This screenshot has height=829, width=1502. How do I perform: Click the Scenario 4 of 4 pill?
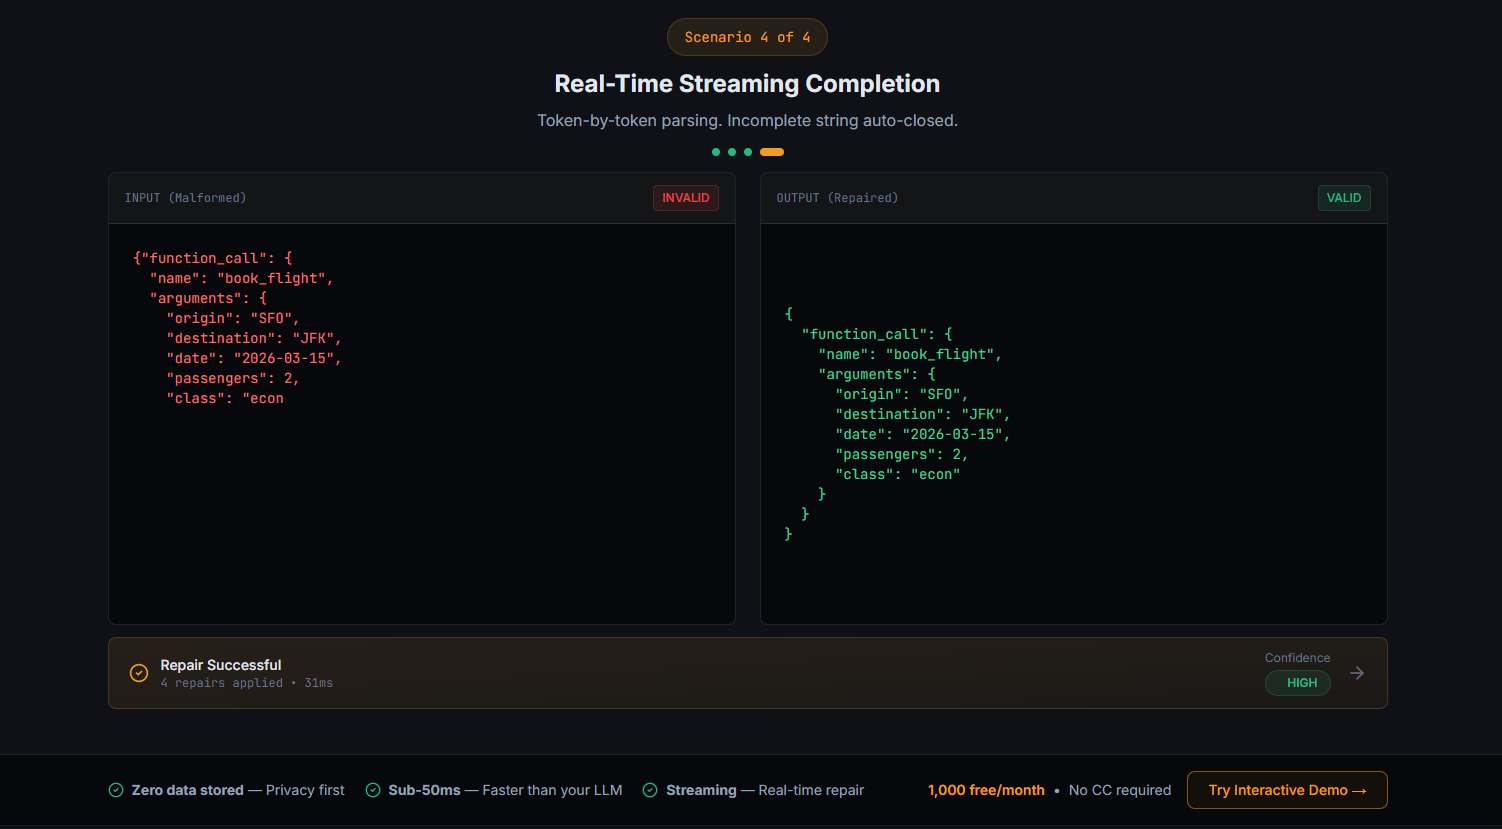747,37
